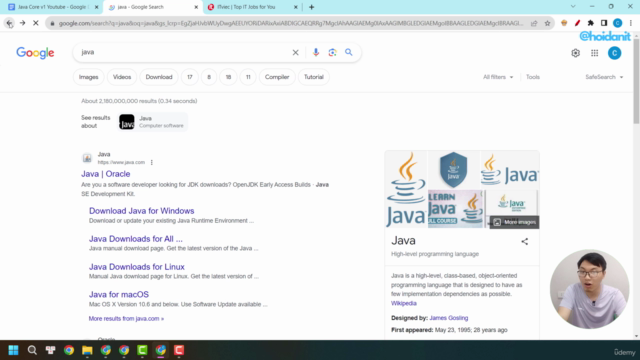Open Google account avatar on the page
640x360 pixels.
[614, 53]
